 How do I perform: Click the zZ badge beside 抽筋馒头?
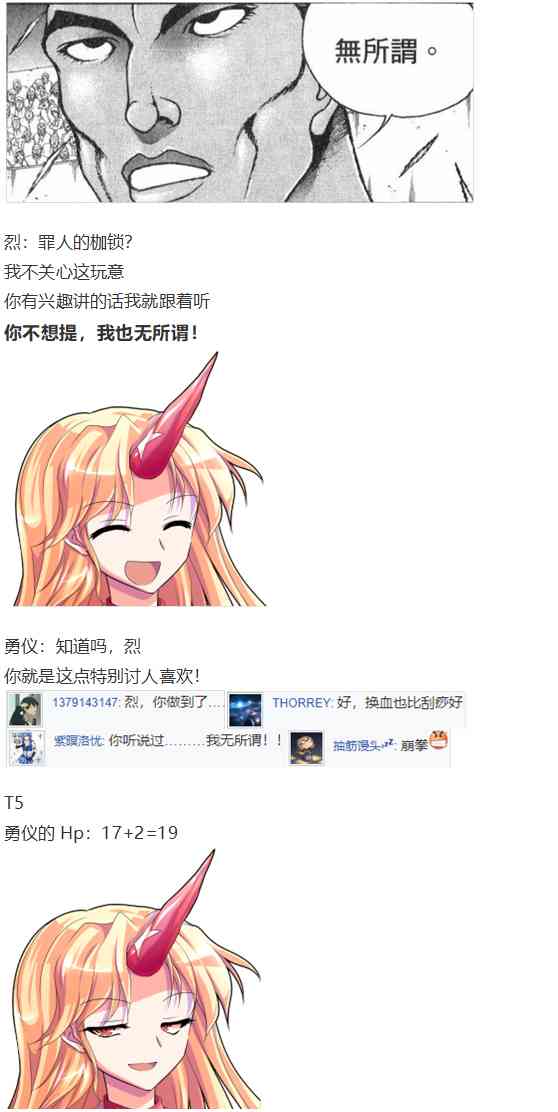coord(389,743)
